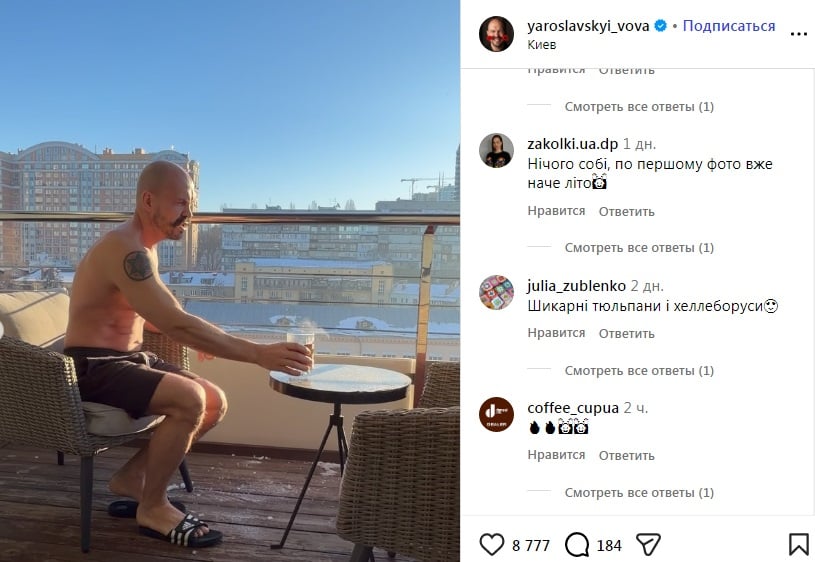Click the balcony photo of the post
Screen dimensions: 815x562
230,281
